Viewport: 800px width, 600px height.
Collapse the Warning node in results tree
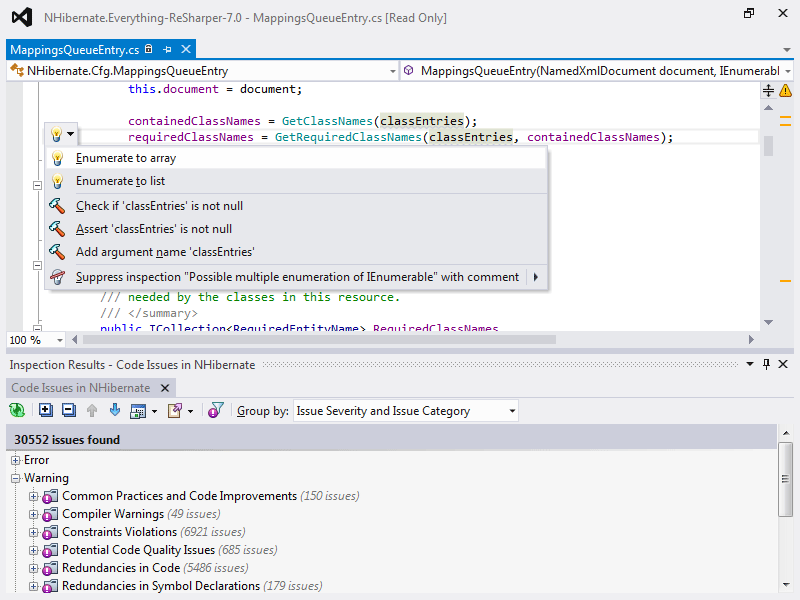16,479
